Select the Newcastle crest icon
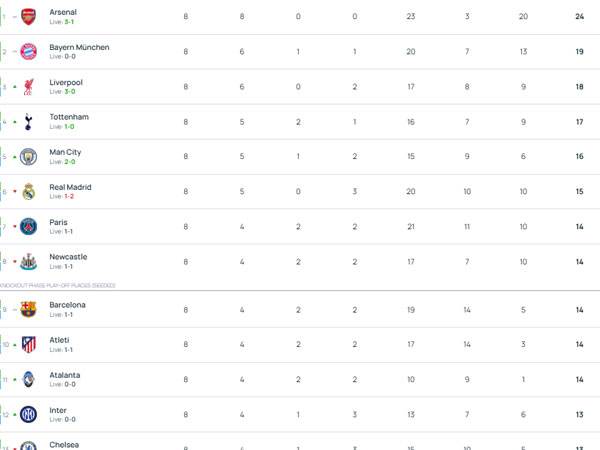The height and width of the screenshot is (450, 600). (x=28, y=261)
